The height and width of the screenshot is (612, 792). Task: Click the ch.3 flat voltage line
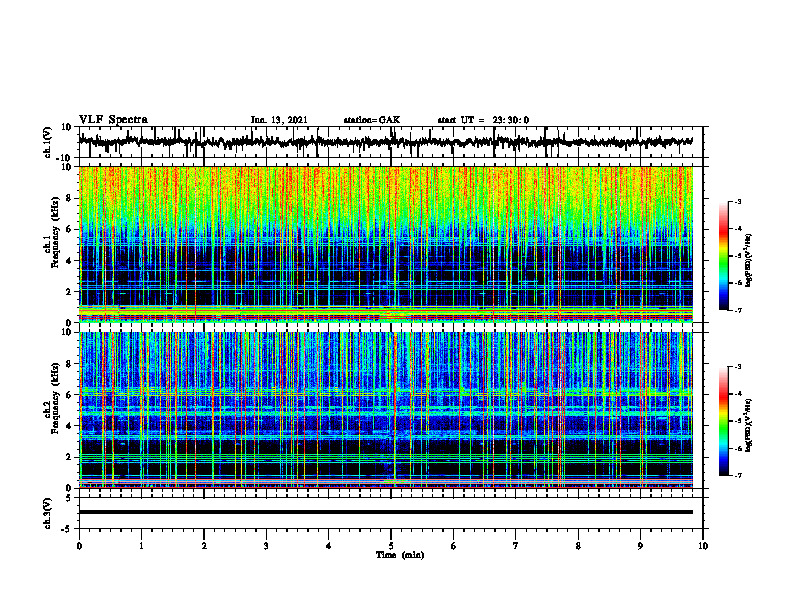pos(385,512)
